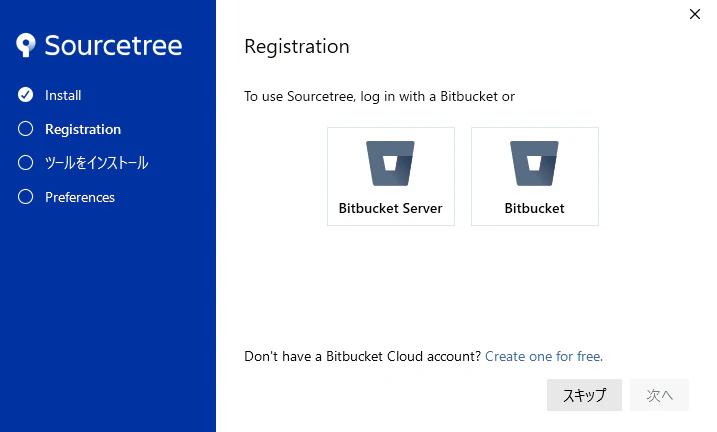
Task: Click the Preferences step circle
Action: tap(26, 197)
